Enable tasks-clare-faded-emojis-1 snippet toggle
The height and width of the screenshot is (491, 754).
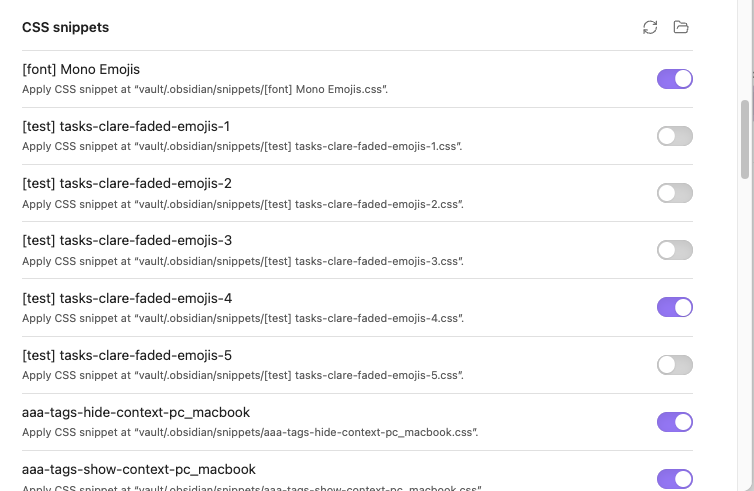point(675,136)
